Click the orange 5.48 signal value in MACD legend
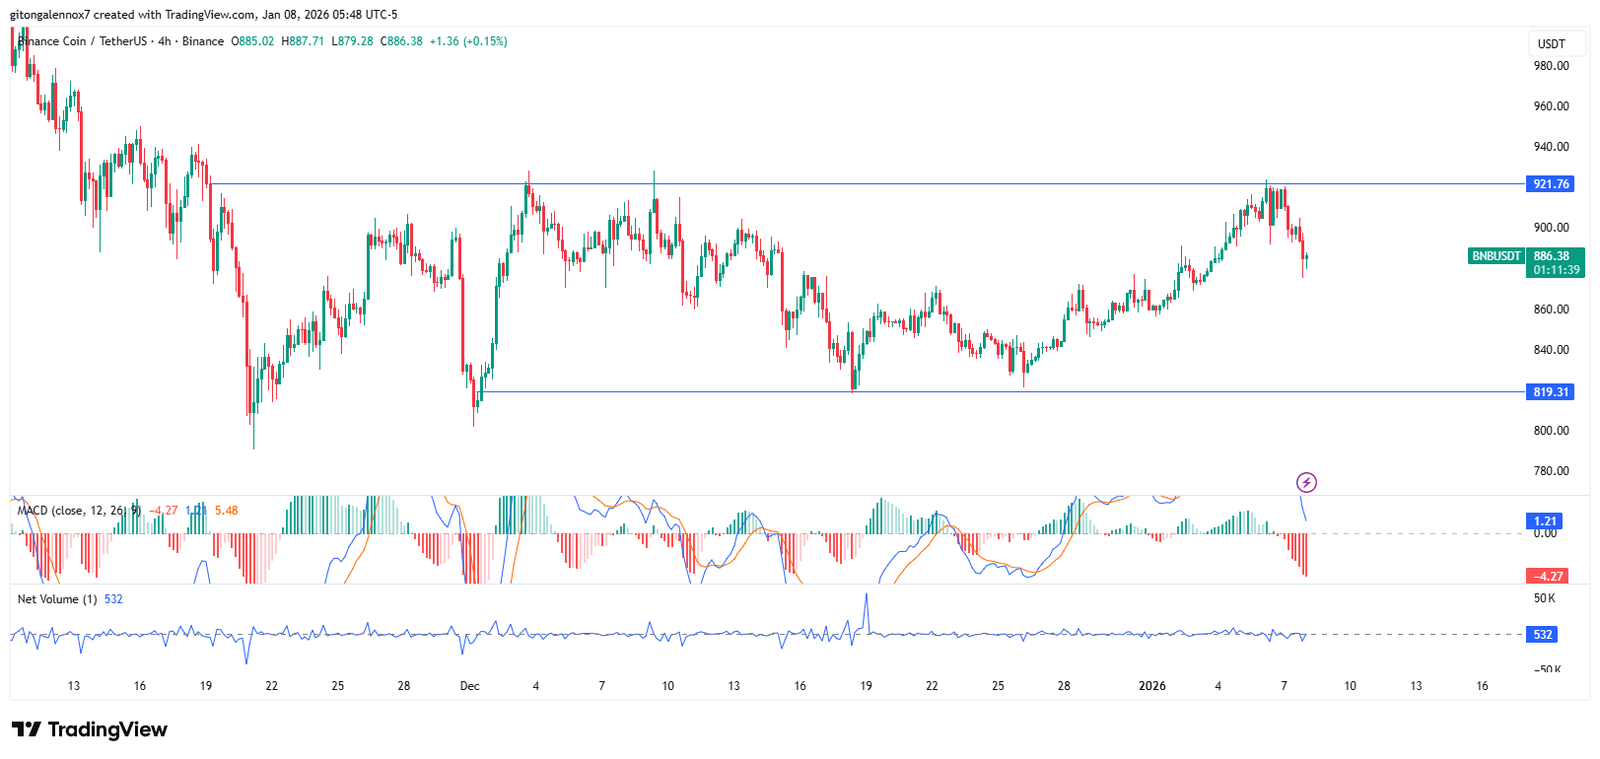Viewport: 1600px width, 759px height. tap(226, 511)
